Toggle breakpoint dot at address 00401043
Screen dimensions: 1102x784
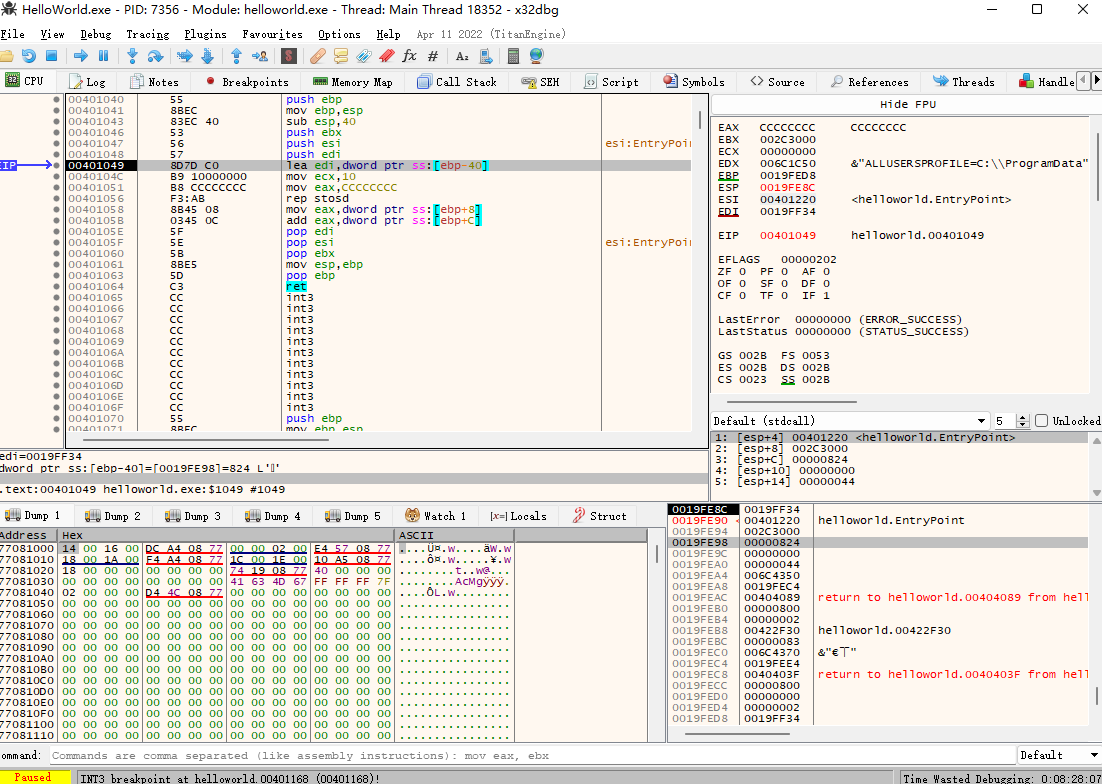56,122
